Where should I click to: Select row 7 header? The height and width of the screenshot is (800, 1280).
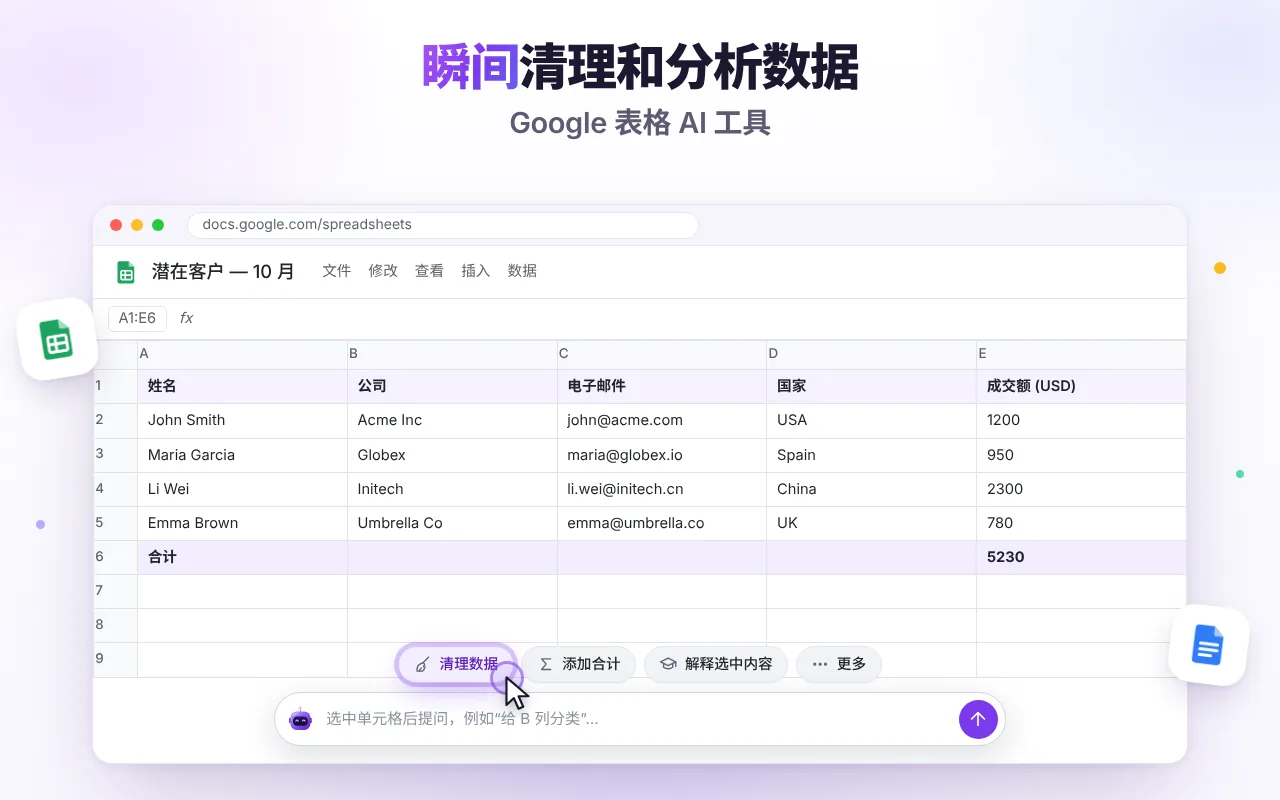tap(115, 591)
